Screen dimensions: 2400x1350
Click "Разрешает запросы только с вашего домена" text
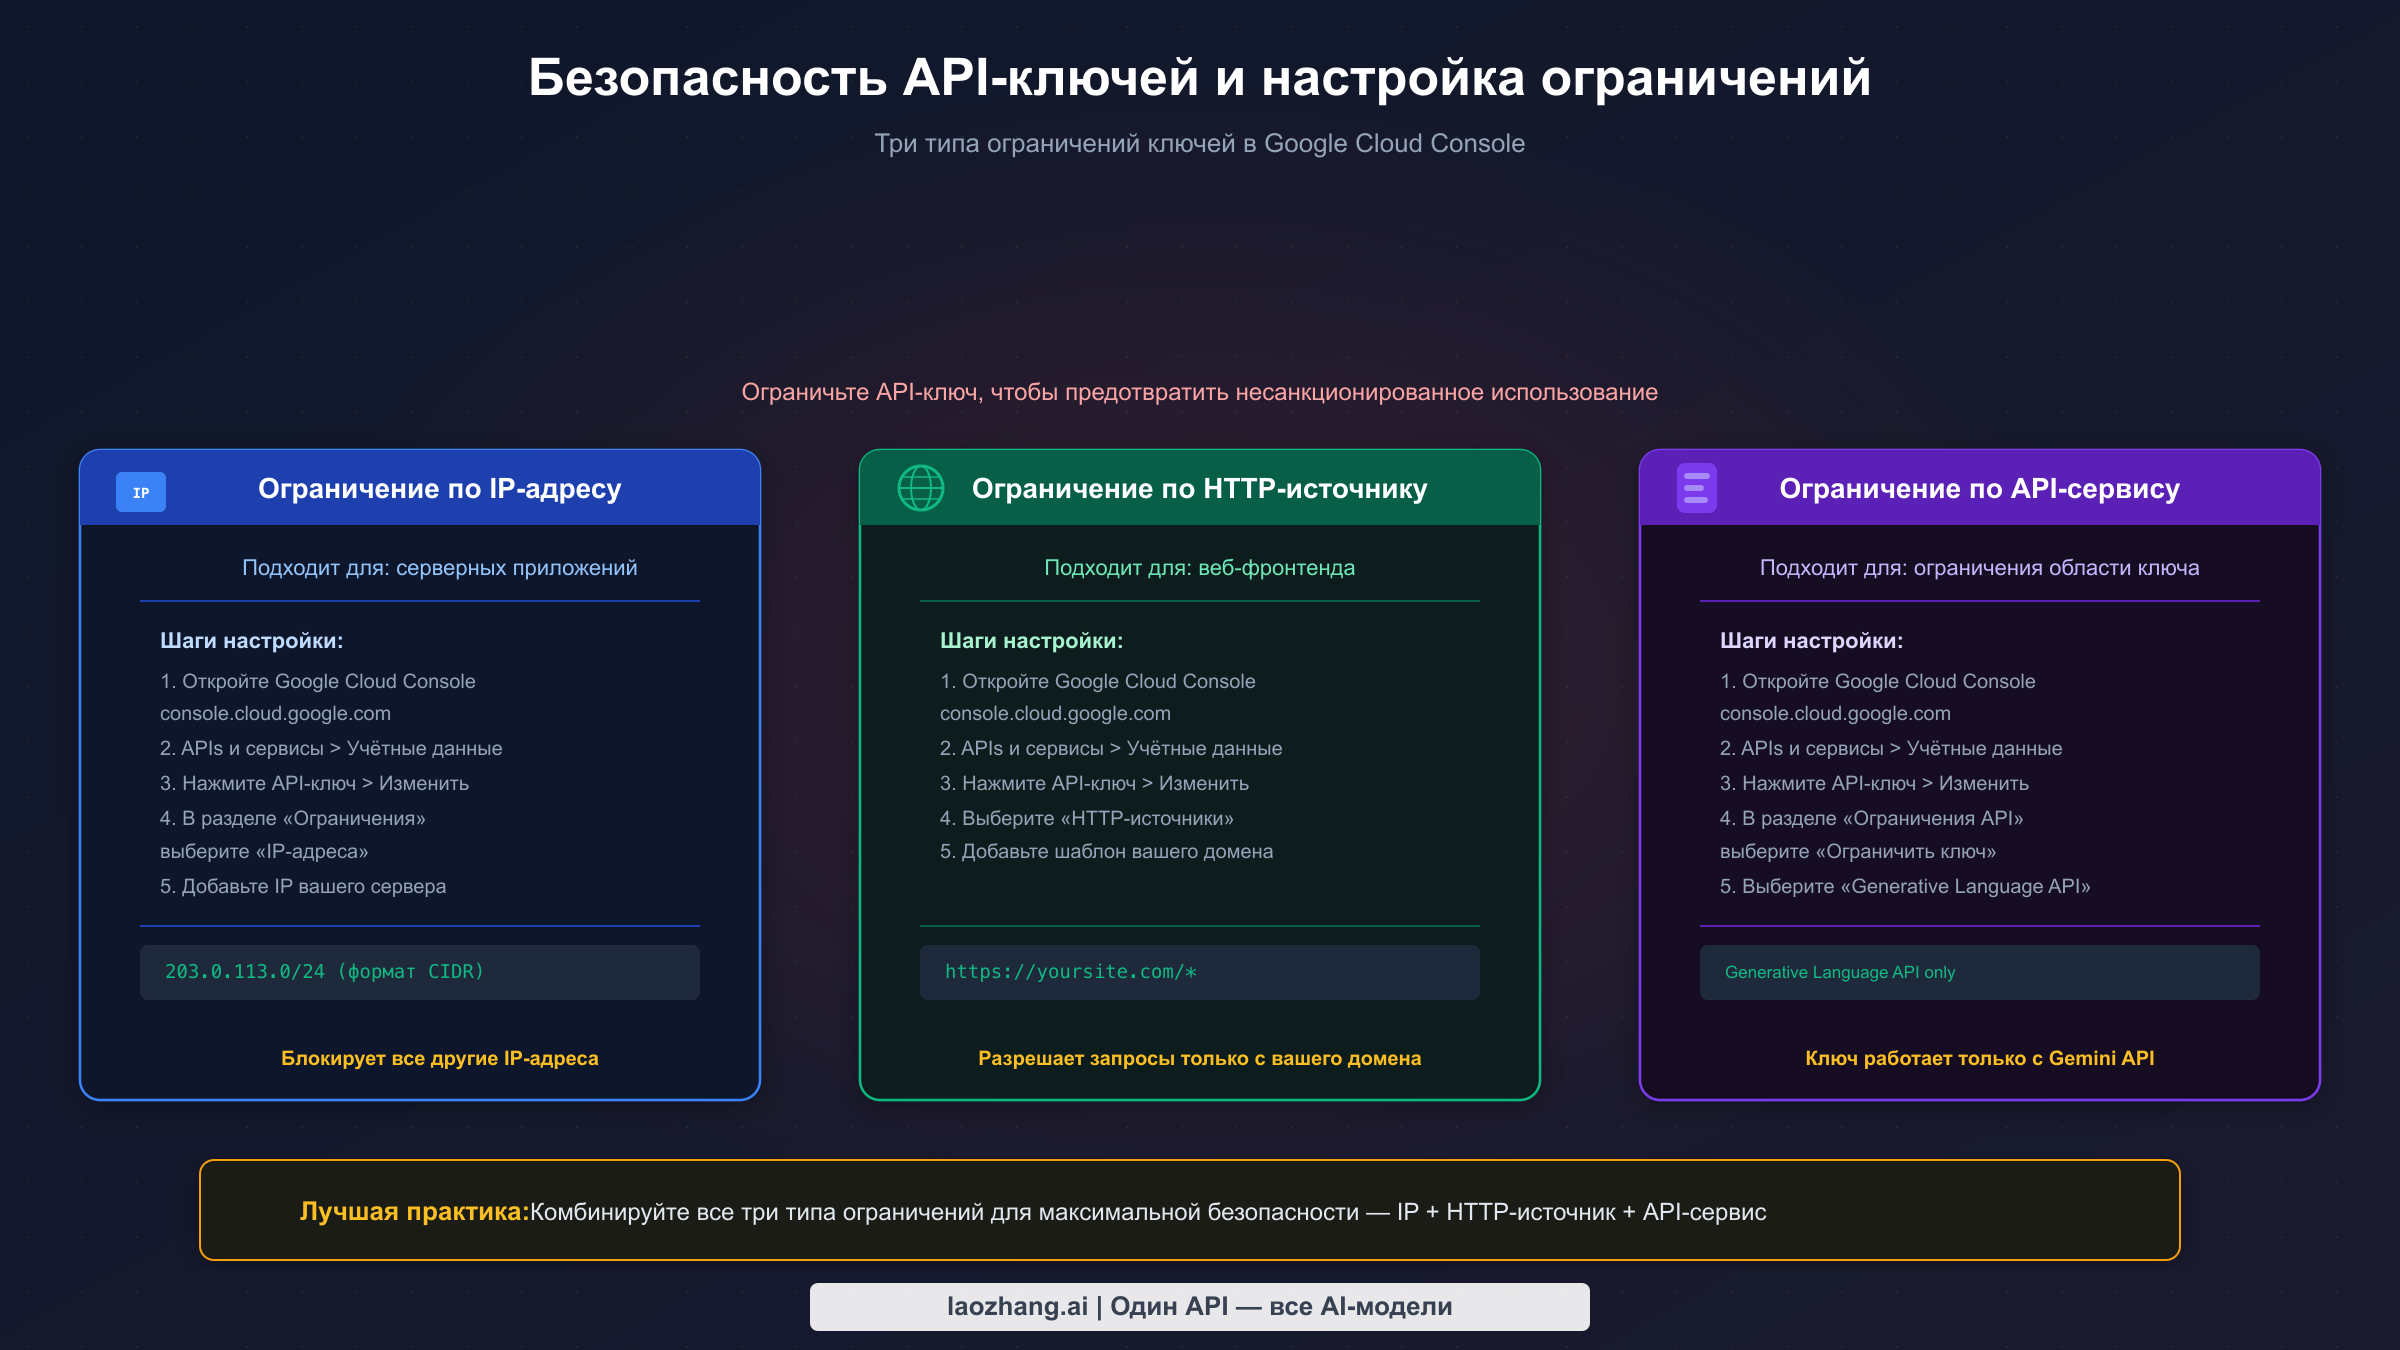[x=1199, y=1057]
